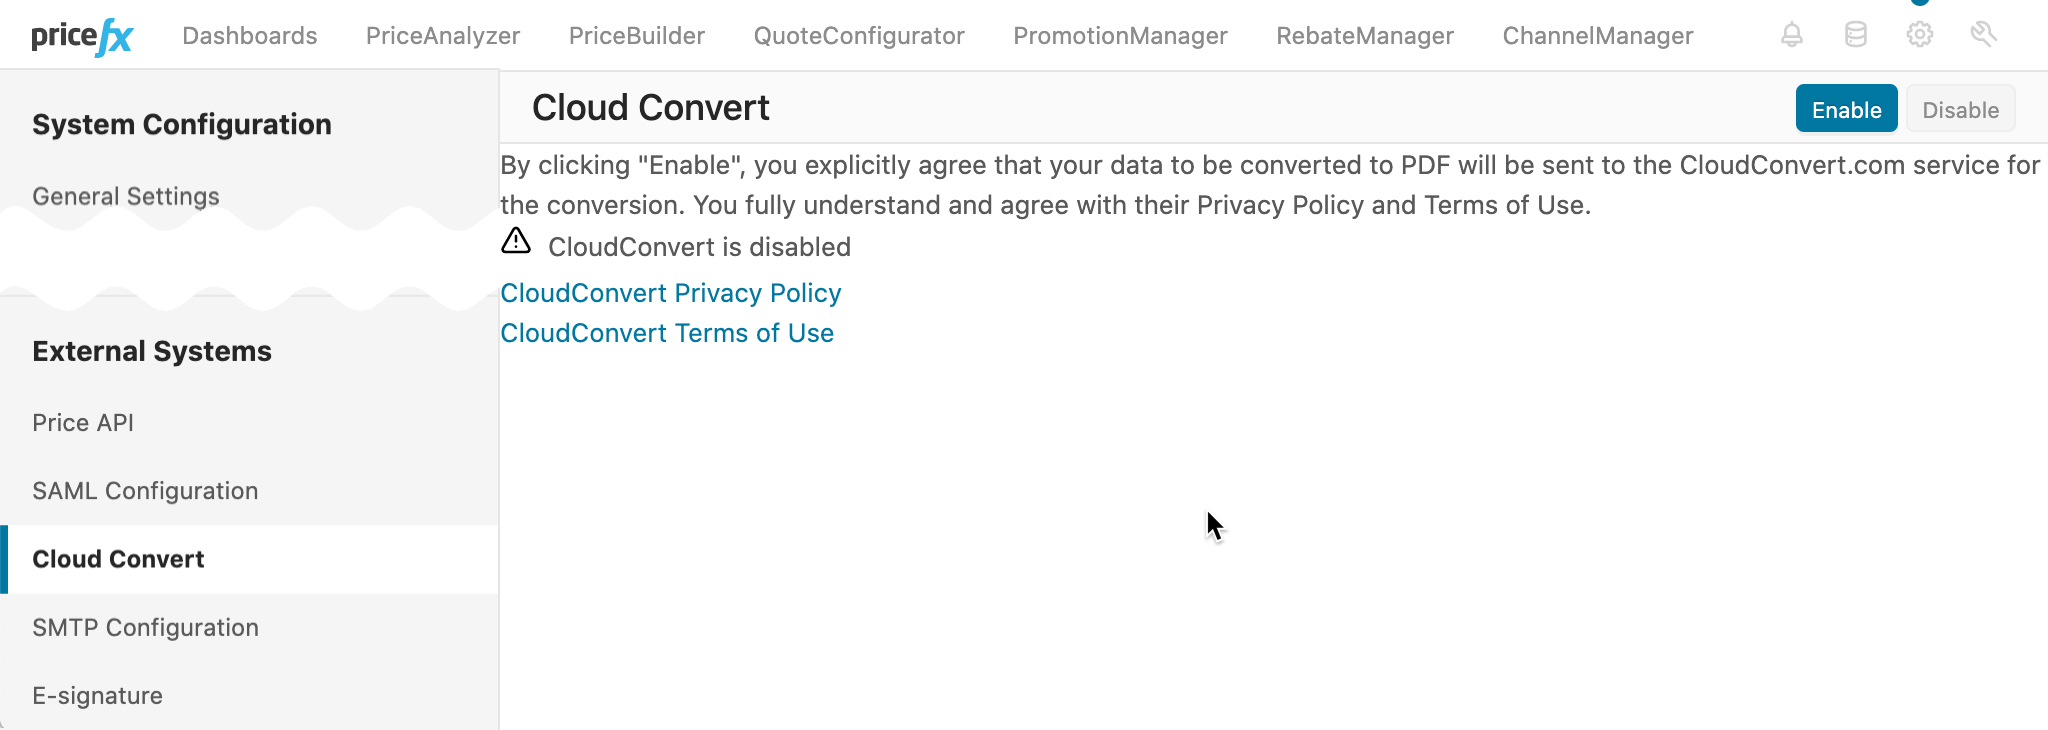Open the settings gear icon
This screenshot has width=2048, height=730.
coord(1919,34)
